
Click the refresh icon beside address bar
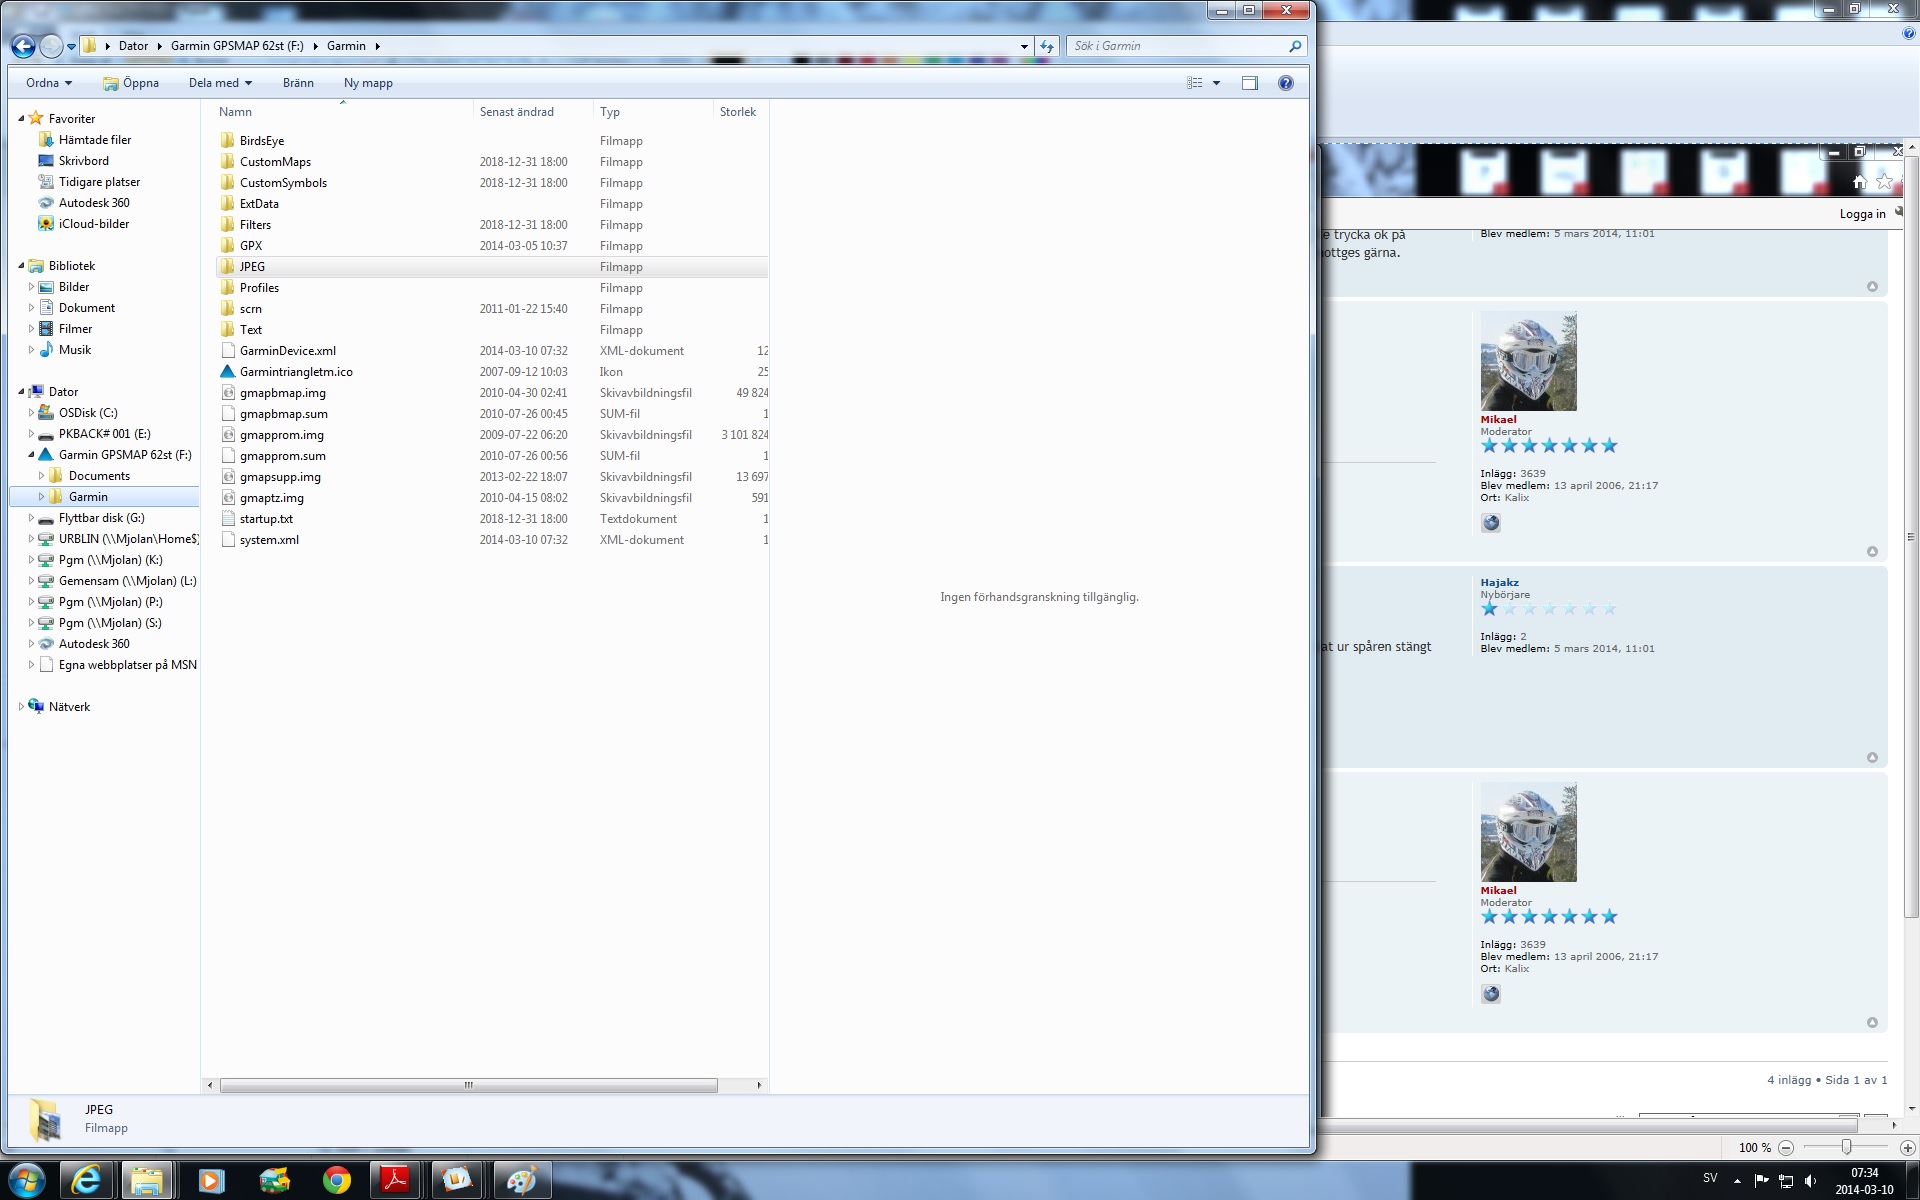pyautogui.click(x=1047, y=46)
